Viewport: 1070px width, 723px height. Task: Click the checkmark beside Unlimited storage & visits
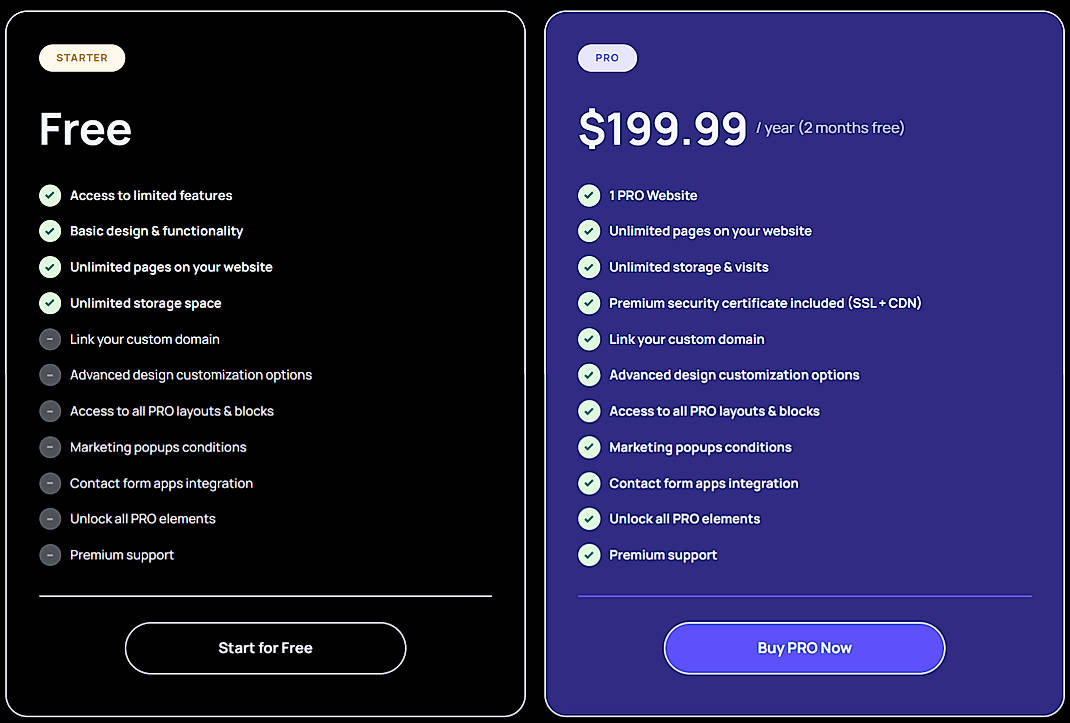coord(589,267)
